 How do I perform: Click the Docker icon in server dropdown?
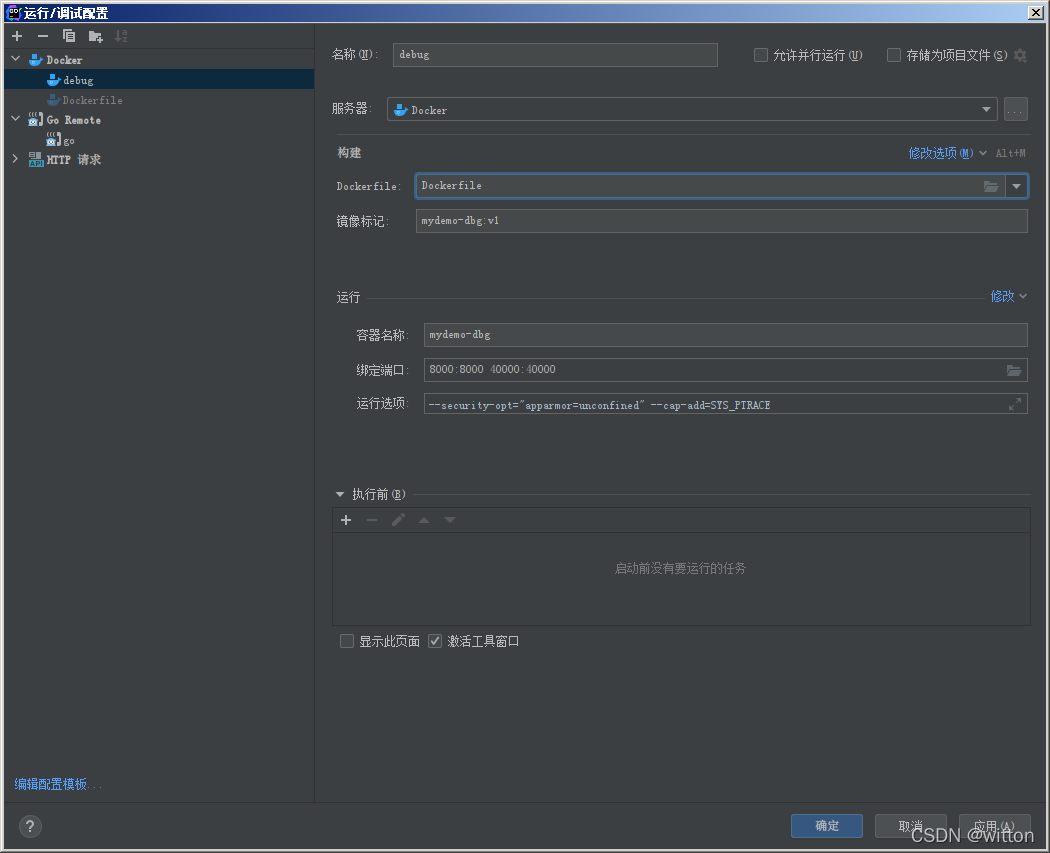[400, 110]
